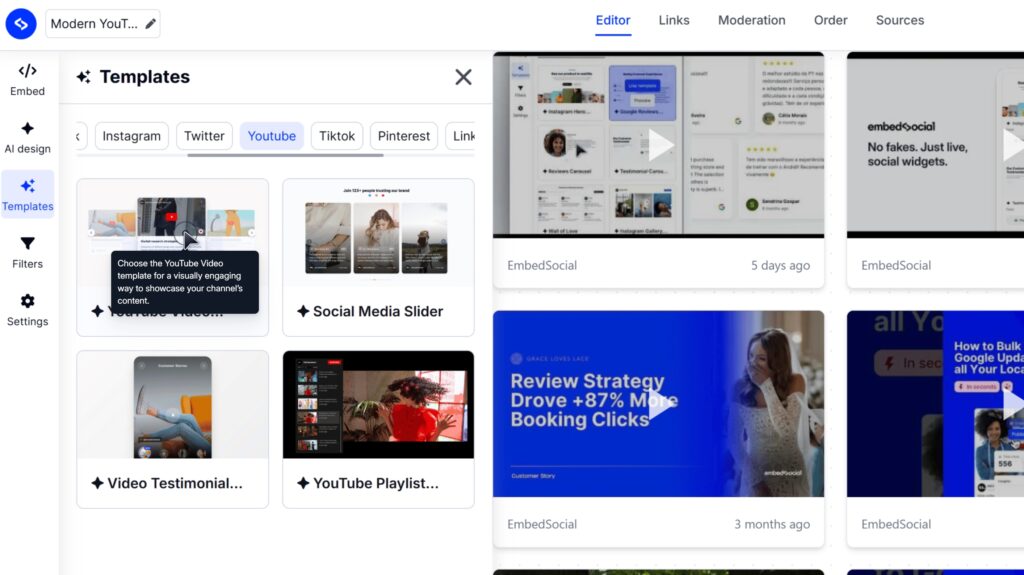Viewport: 1024px width, 575px height.
Task: Close the Templates panel
Action: 463,77
